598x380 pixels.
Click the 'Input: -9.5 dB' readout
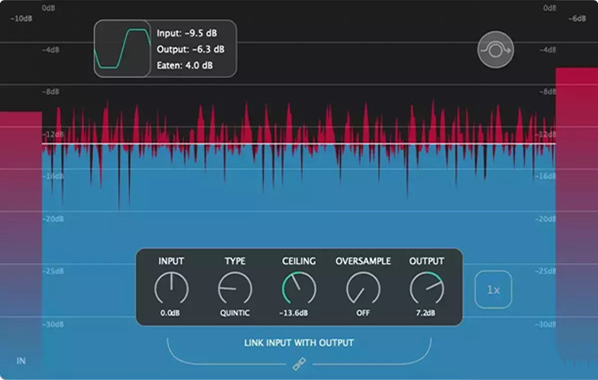click(187, 33)
